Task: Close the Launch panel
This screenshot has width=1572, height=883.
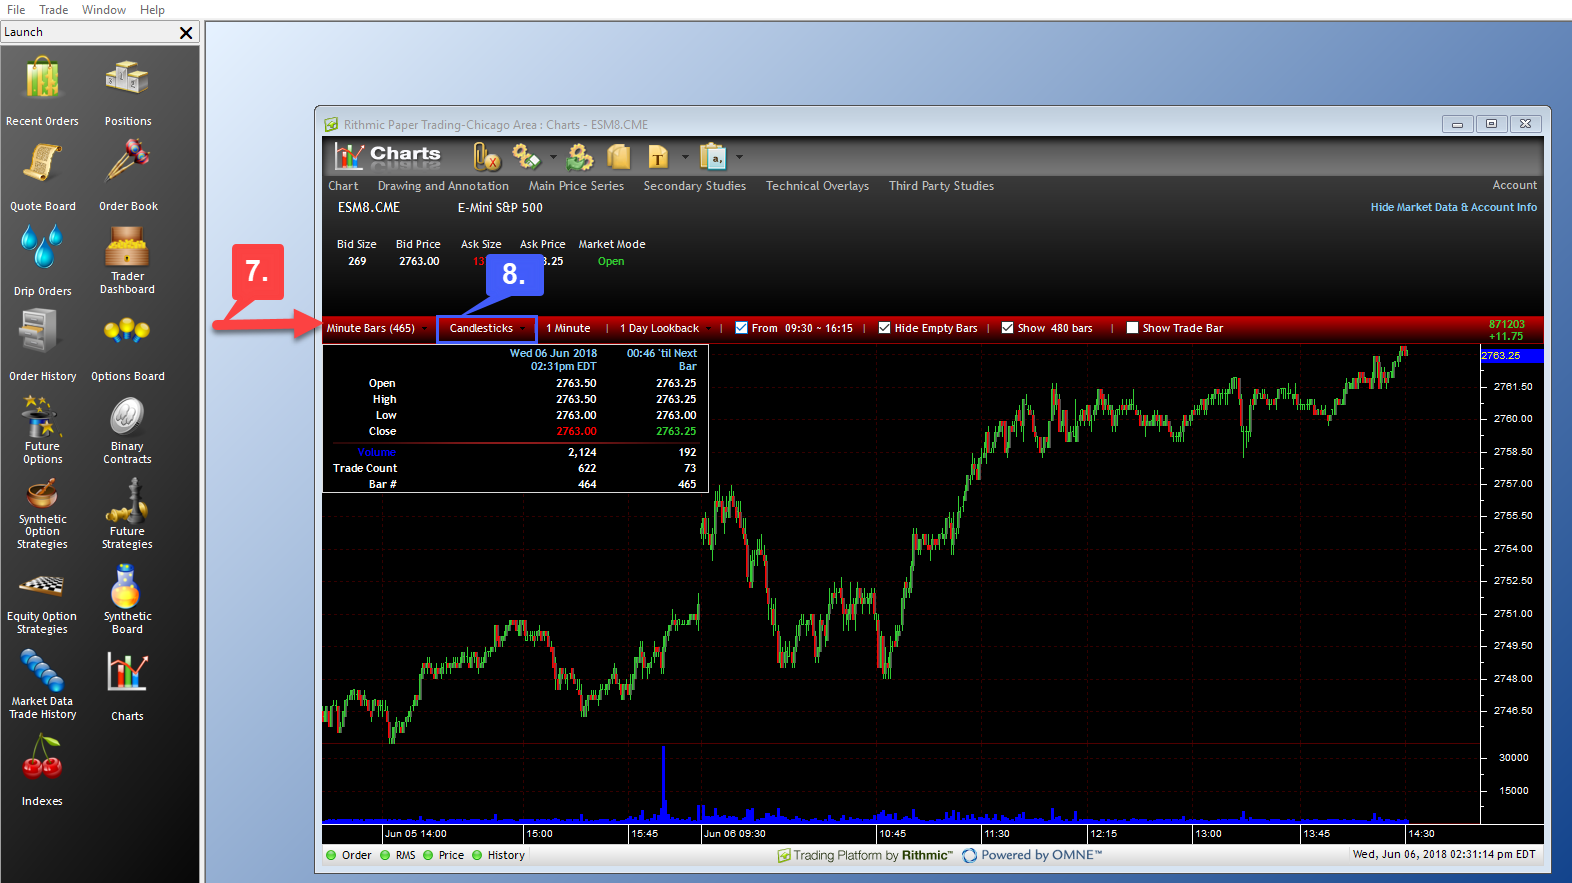Action: (186, 33)
